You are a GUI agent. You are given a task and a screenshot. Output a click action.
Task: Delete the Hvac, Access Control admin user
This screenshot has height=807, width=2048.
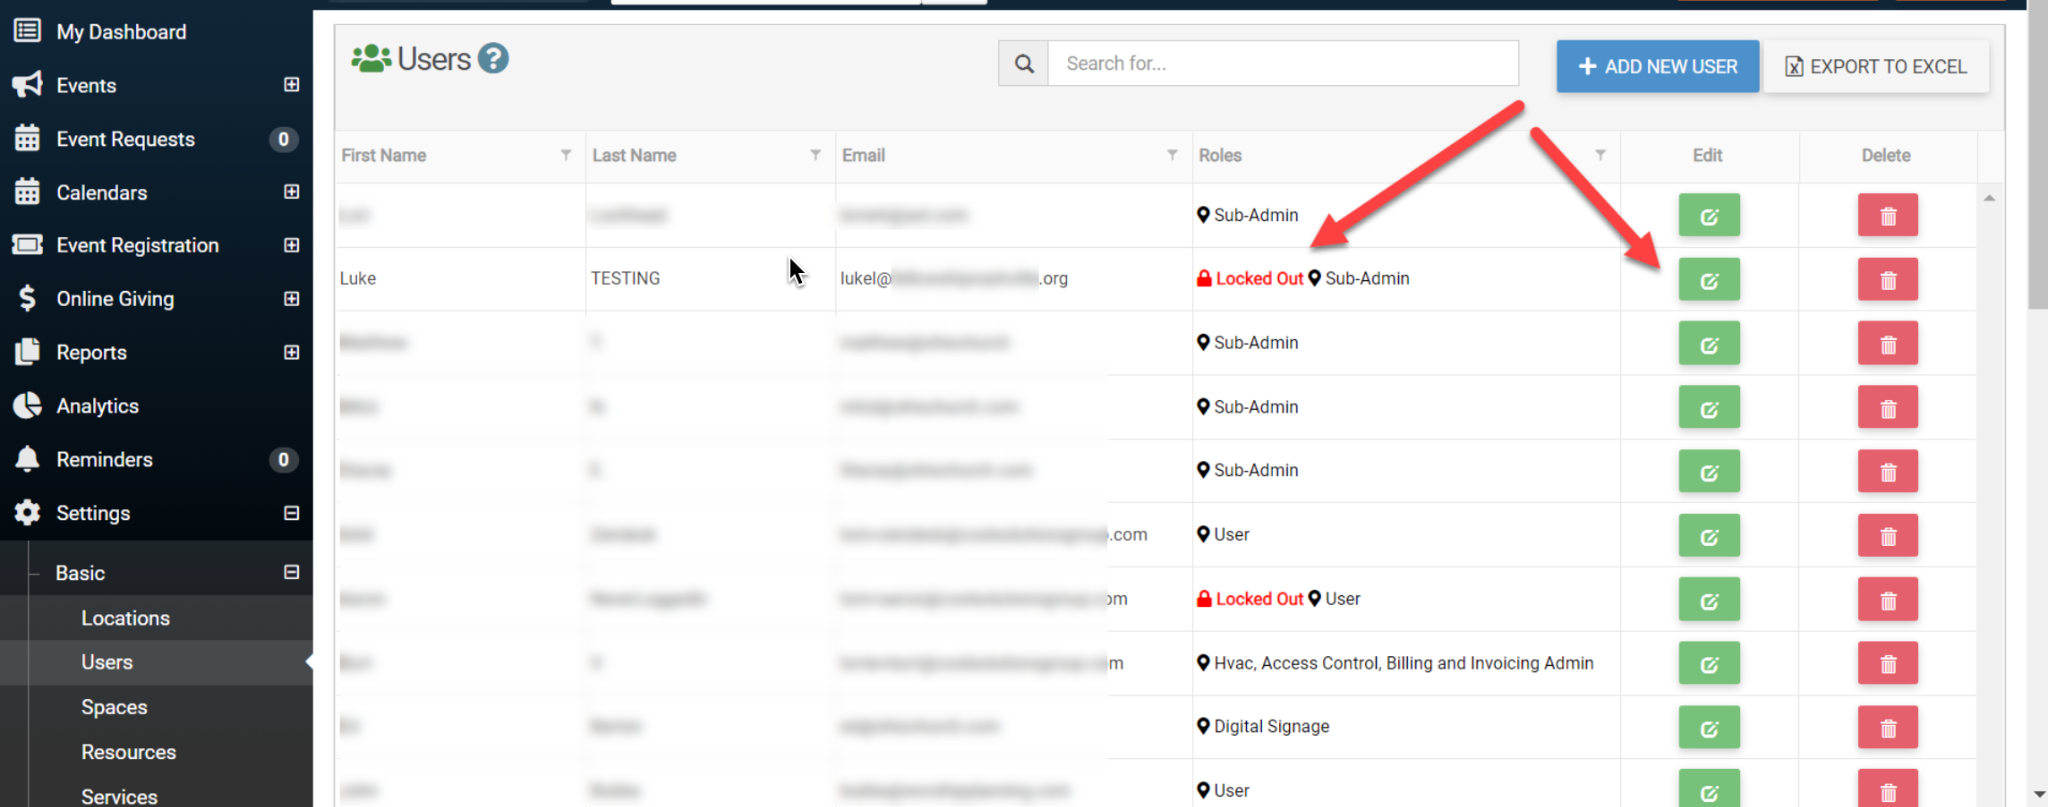1887,664
